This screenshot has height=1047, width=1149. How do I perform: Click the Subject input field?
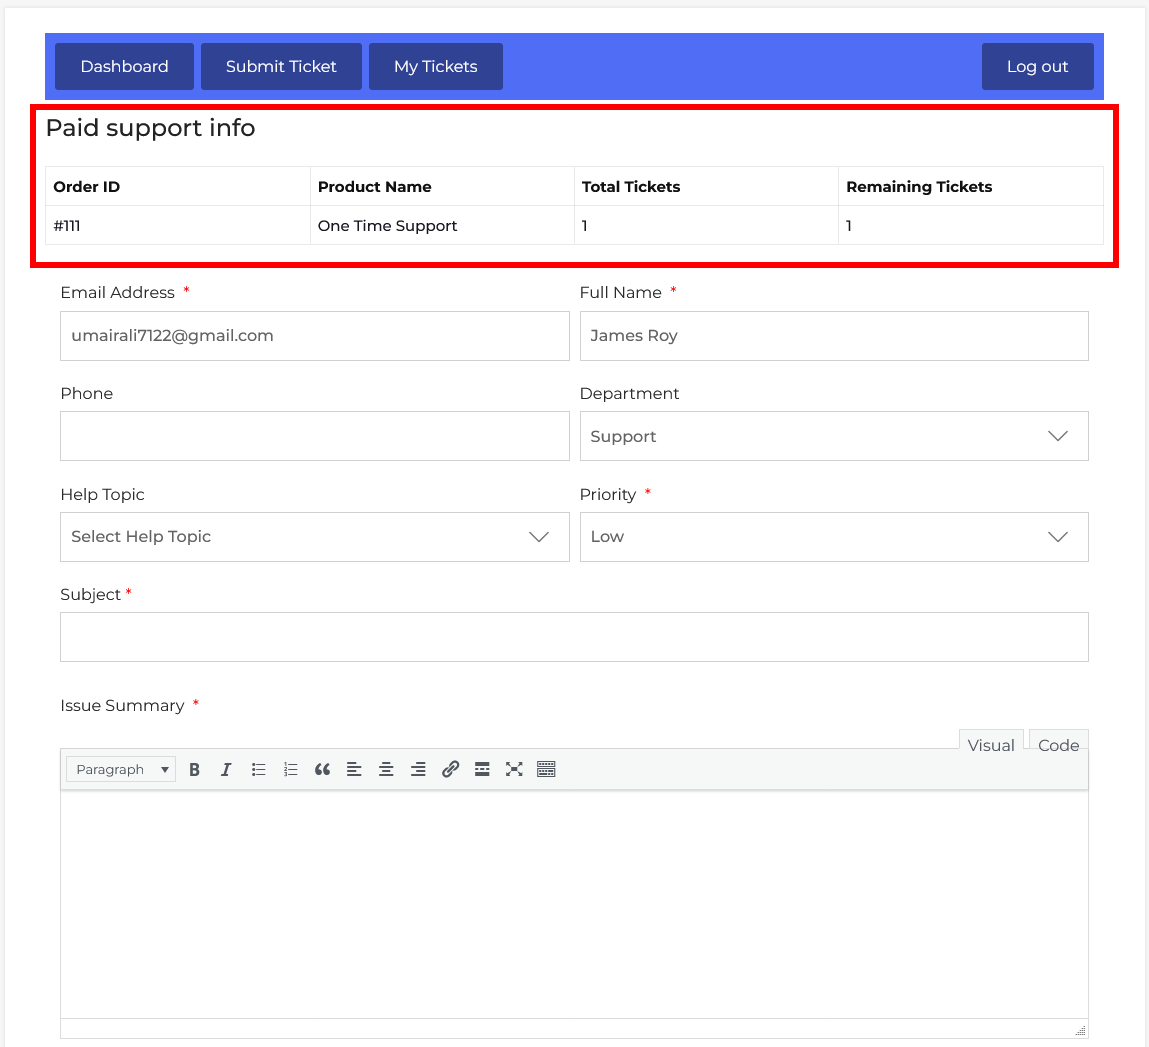coord(574,637)
